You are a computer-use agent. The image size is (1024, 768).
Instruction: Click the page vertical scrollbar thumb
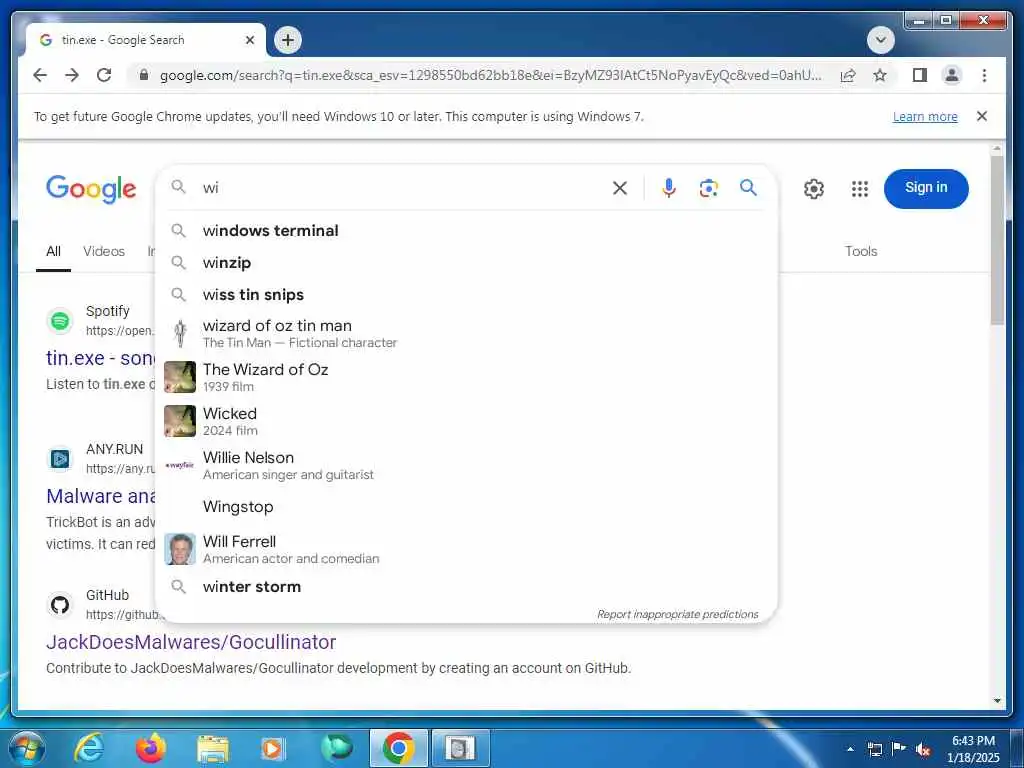pyautogui.click(x=997, y=240)
